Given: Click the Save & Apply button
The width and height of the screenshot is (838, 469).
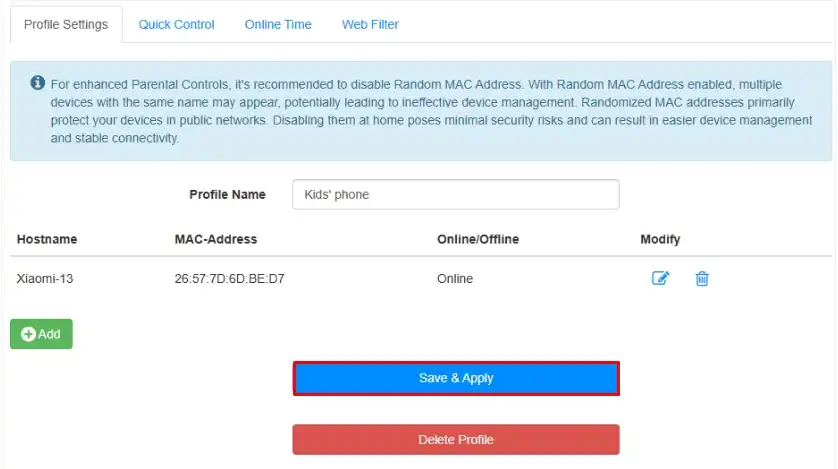Looking at the screenshot, I should click(456, 378).
